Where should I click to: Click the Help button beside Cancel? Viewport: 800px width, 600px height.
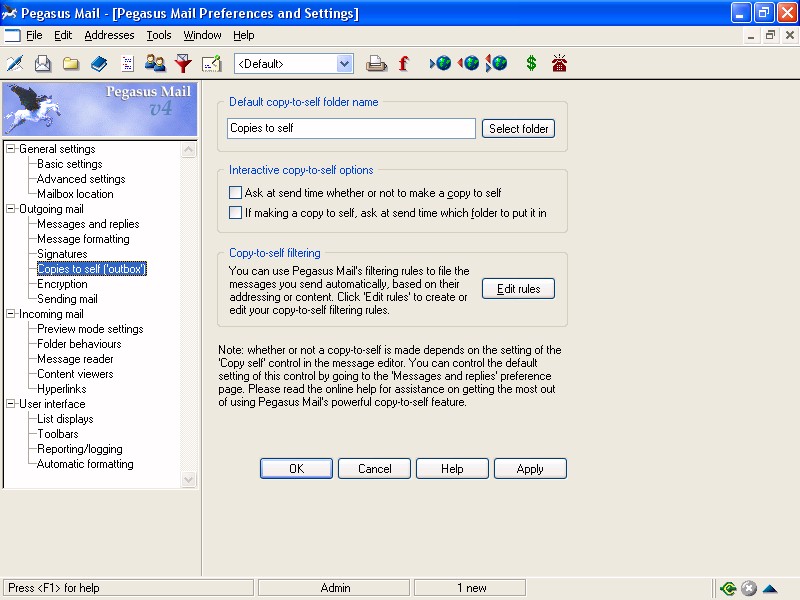tap(452, 468)
